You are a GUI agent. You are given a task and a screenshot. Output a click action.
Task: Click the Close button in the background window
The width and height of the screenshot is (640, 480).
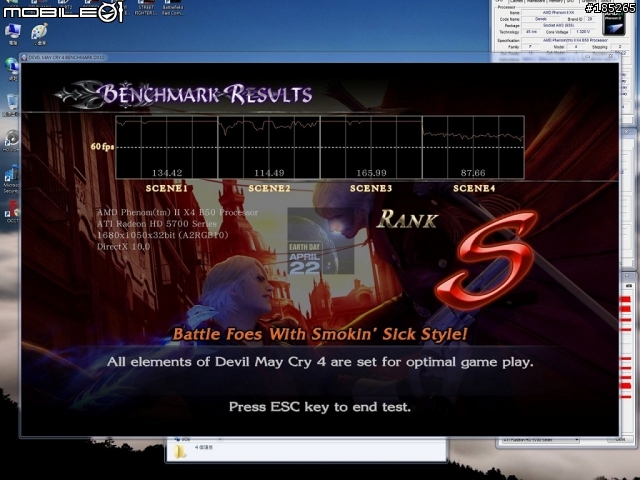click(x=620, y=440)
